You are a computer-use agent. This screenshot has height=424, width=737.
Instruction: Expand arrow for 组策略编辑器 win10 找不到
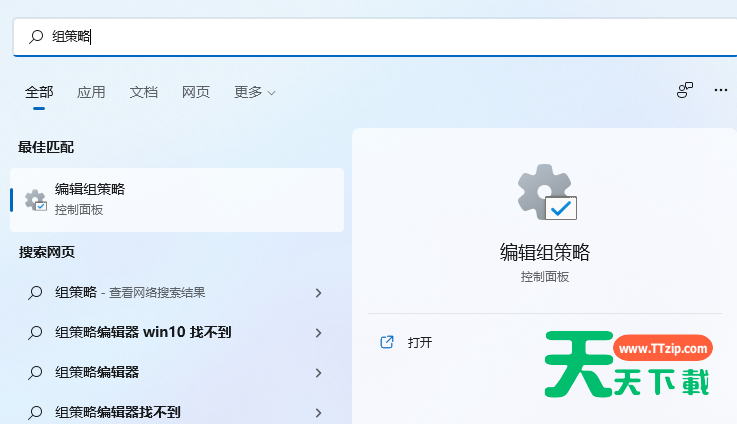pos(318,333)
